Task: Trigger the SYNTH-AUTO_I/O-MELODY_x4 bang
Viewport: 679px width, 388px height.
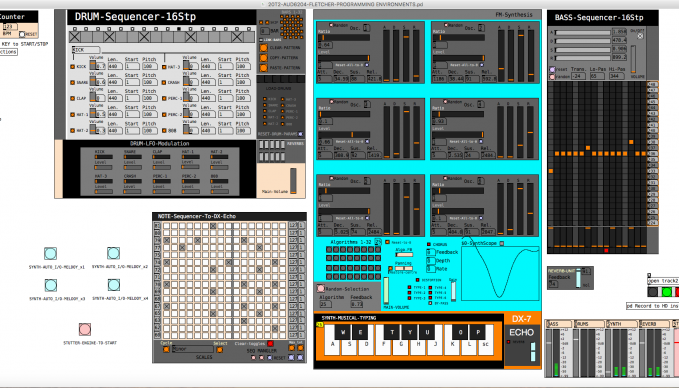Action: pyautogui.click(x=114, y=285)
